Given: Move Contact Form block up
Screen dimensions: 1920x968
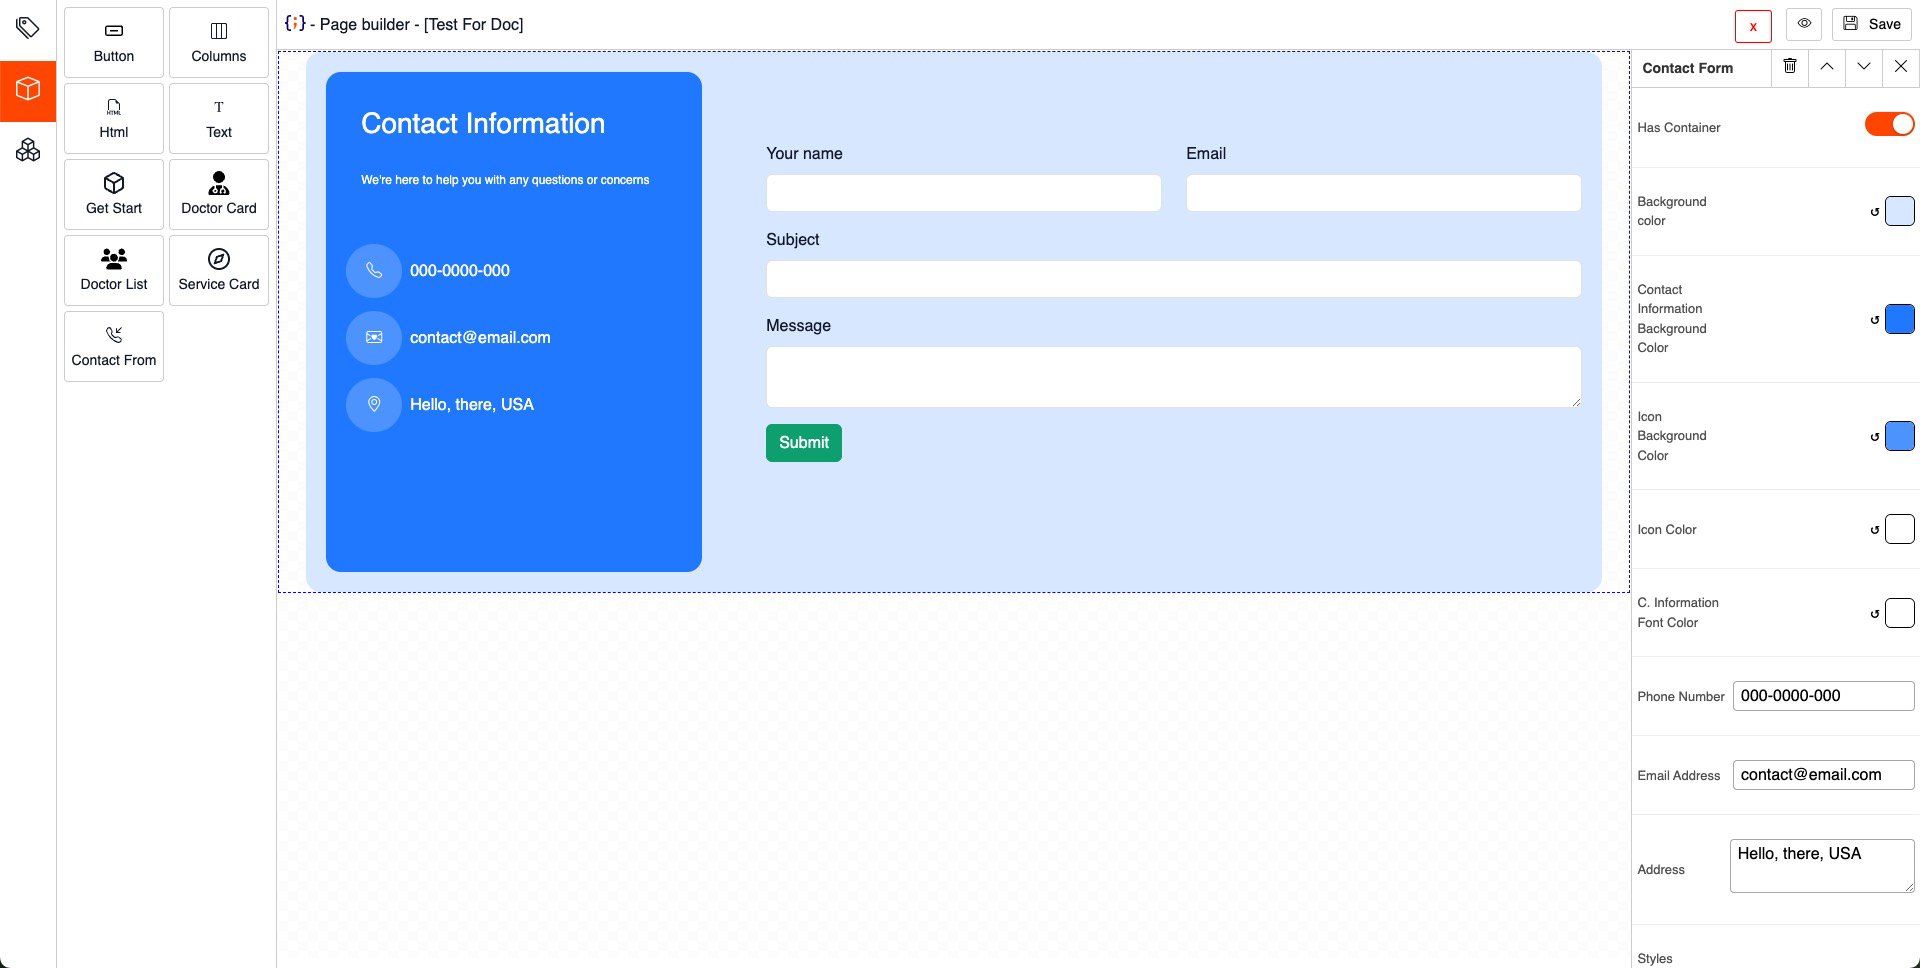Looking at the screenshot, I should click(1827, 67).
